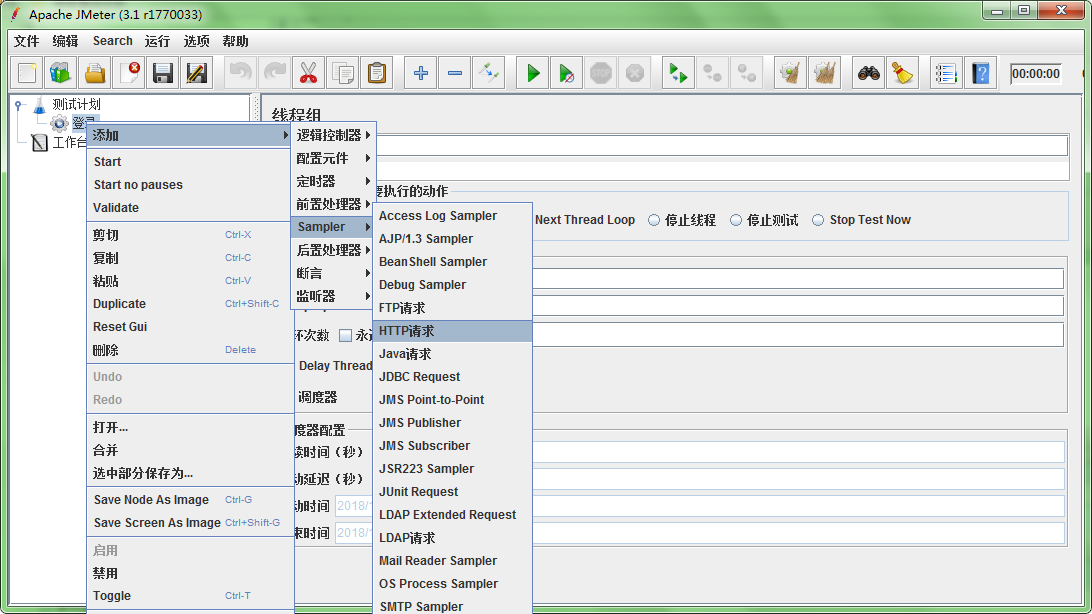Open the Help question-mark toolbar icon
The height and width of the screenshot is (614, 1092).
pos(981,73)
